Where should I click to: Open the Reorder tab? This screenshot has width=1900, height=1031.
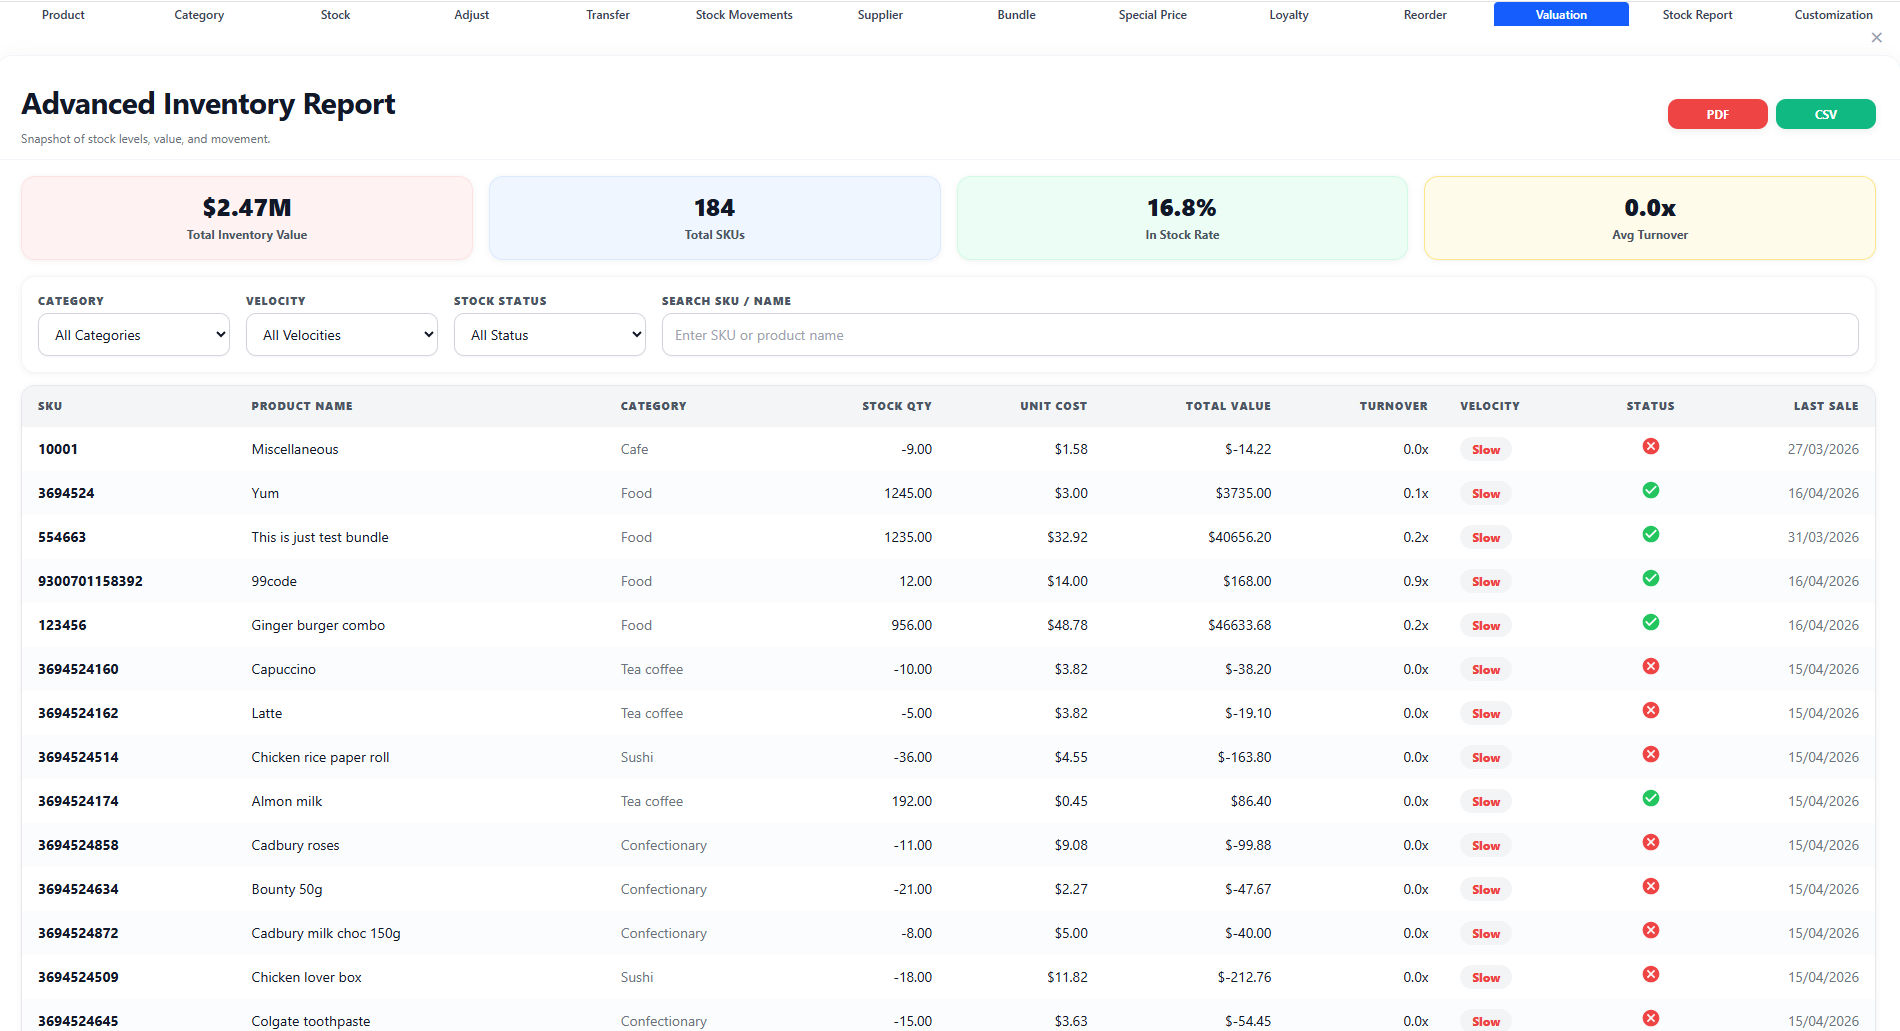tap(1425, 15)
